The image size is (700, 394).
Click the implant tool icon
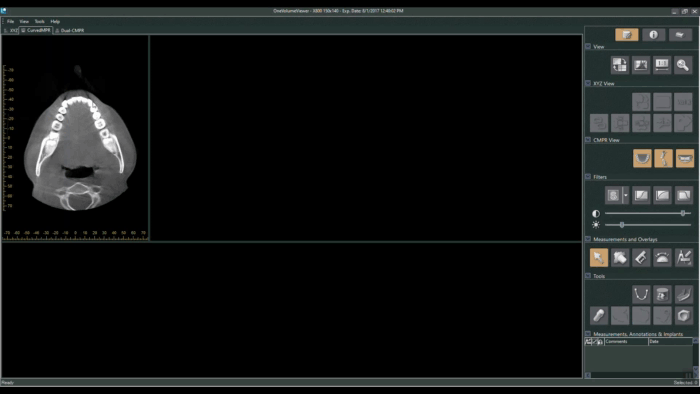(x=599, y=315)
